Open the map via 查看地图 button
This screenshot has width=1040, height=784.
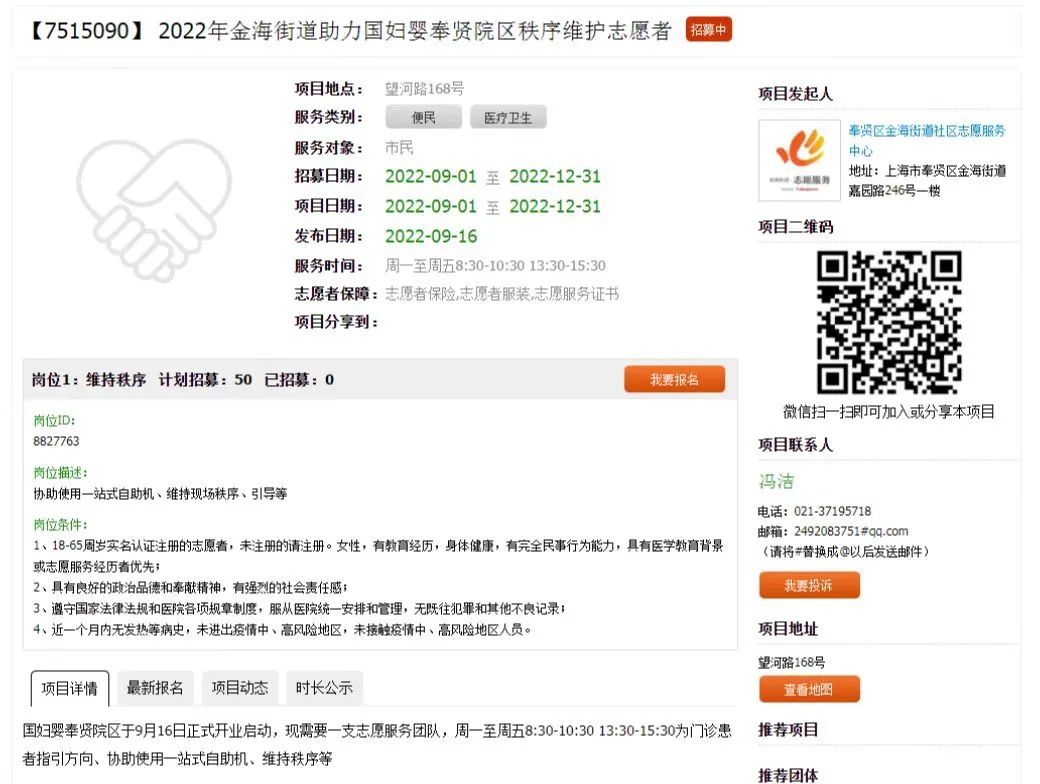click(809, 689)
